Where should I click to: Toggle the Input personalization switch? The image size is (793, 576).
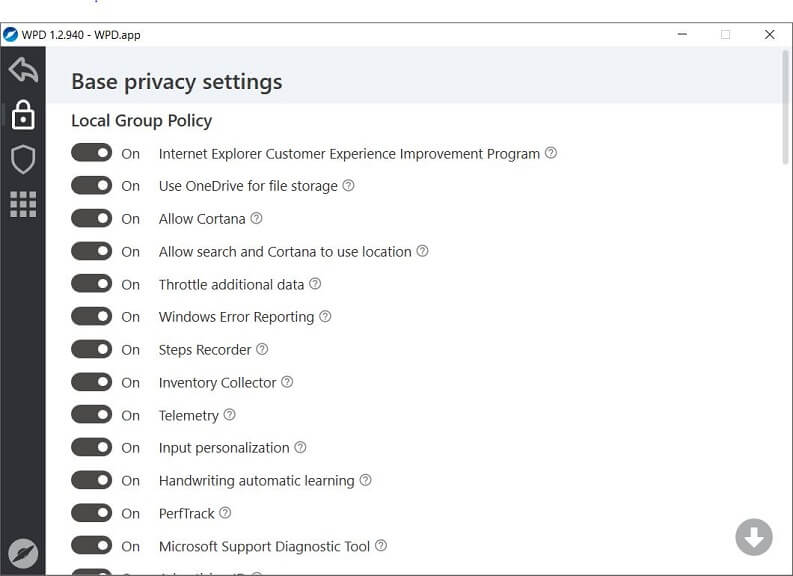(92, 447)
